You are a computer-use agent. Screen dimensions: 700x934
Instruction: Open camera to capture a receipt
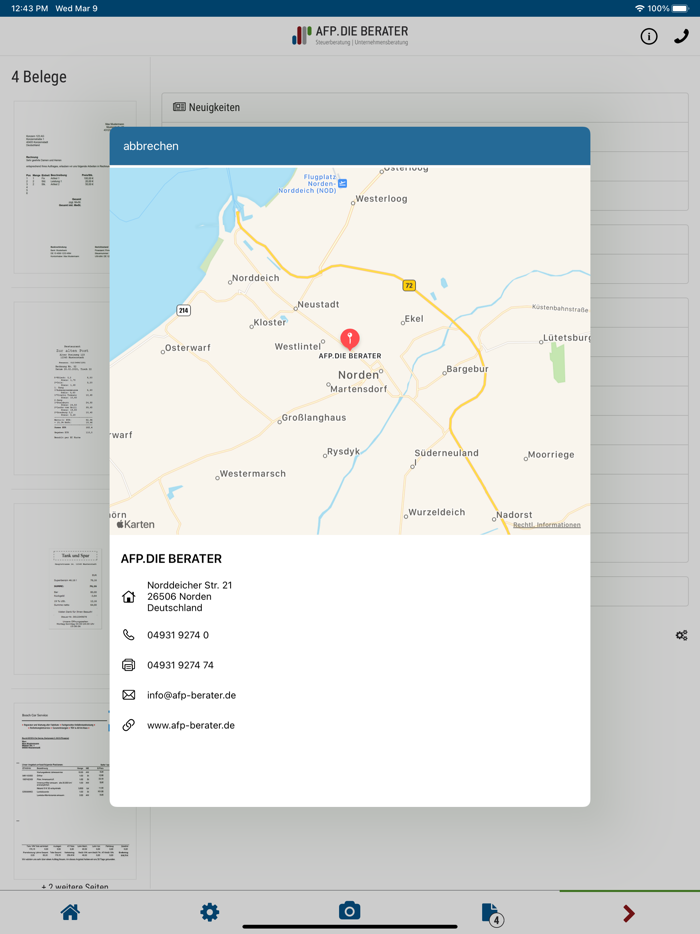pyautogui.click(x=350, y=911)
